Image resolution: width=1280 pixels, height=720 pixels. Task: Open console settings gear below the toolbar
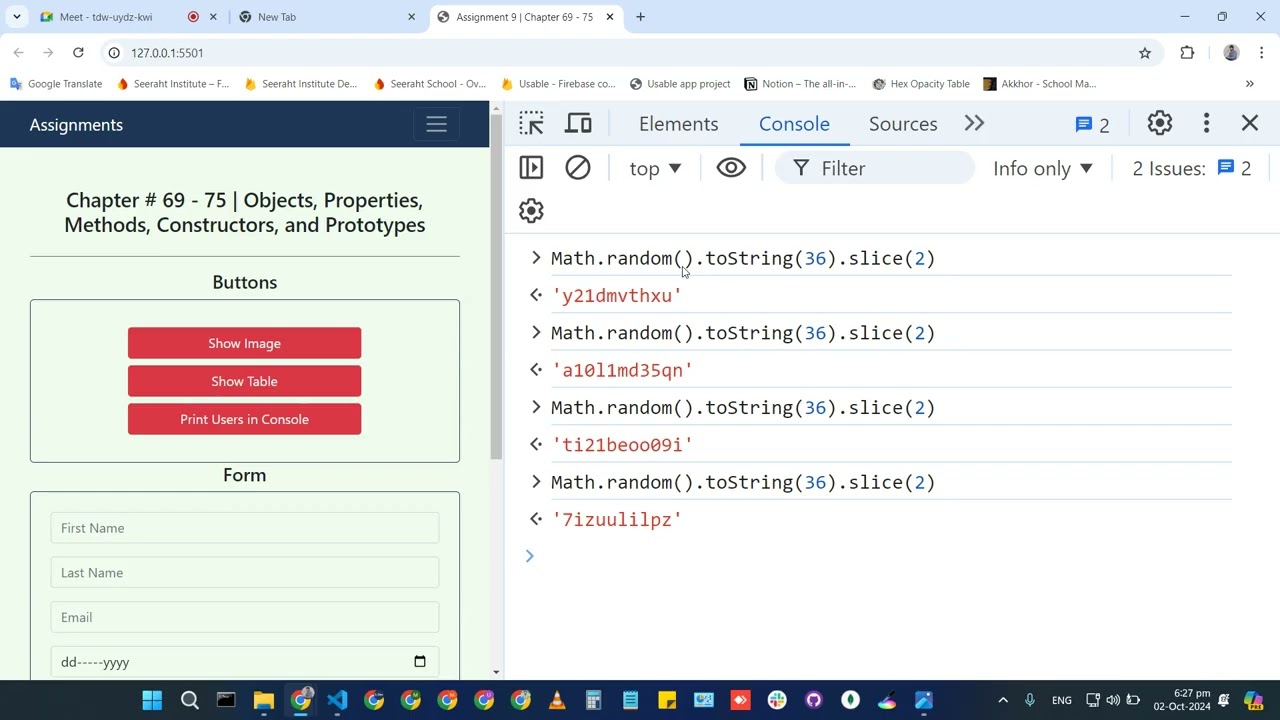[x=531, y=211]
